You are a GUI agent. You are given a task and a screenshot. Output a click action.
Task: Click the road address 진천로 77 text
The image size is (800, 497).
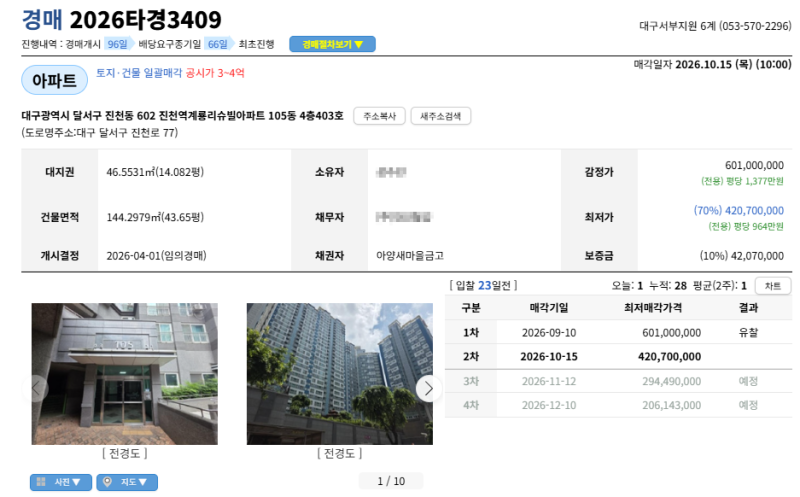(x=99, y=133)
